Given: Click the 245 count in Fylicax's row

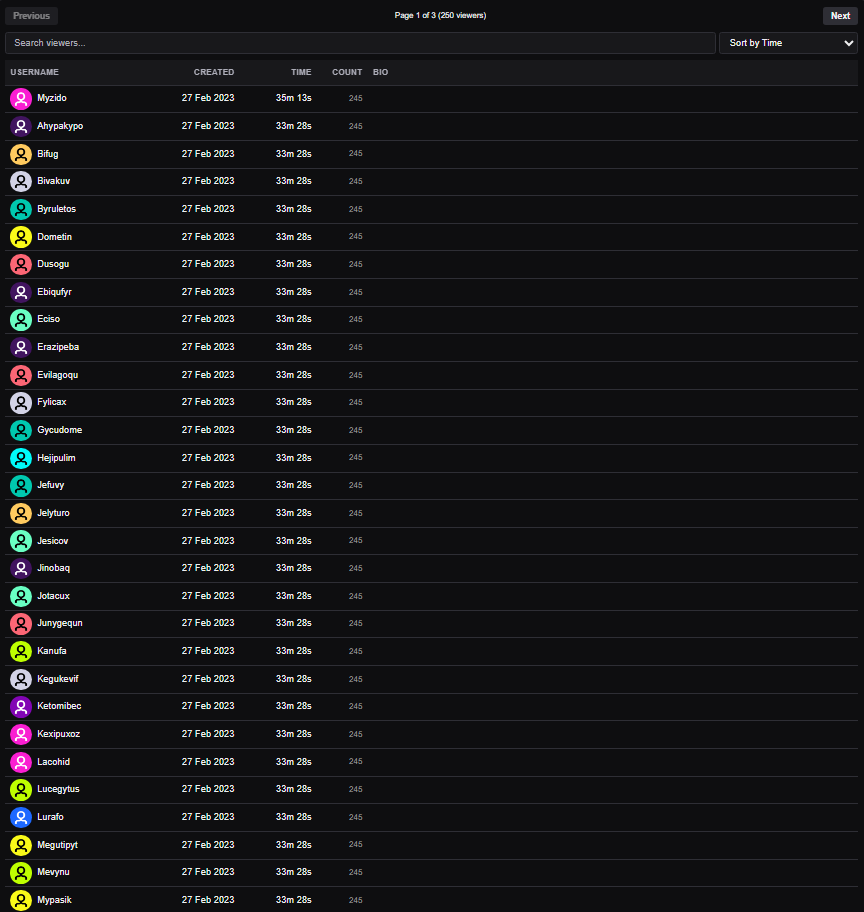Looking at the screenshot, I should (355, 402).
